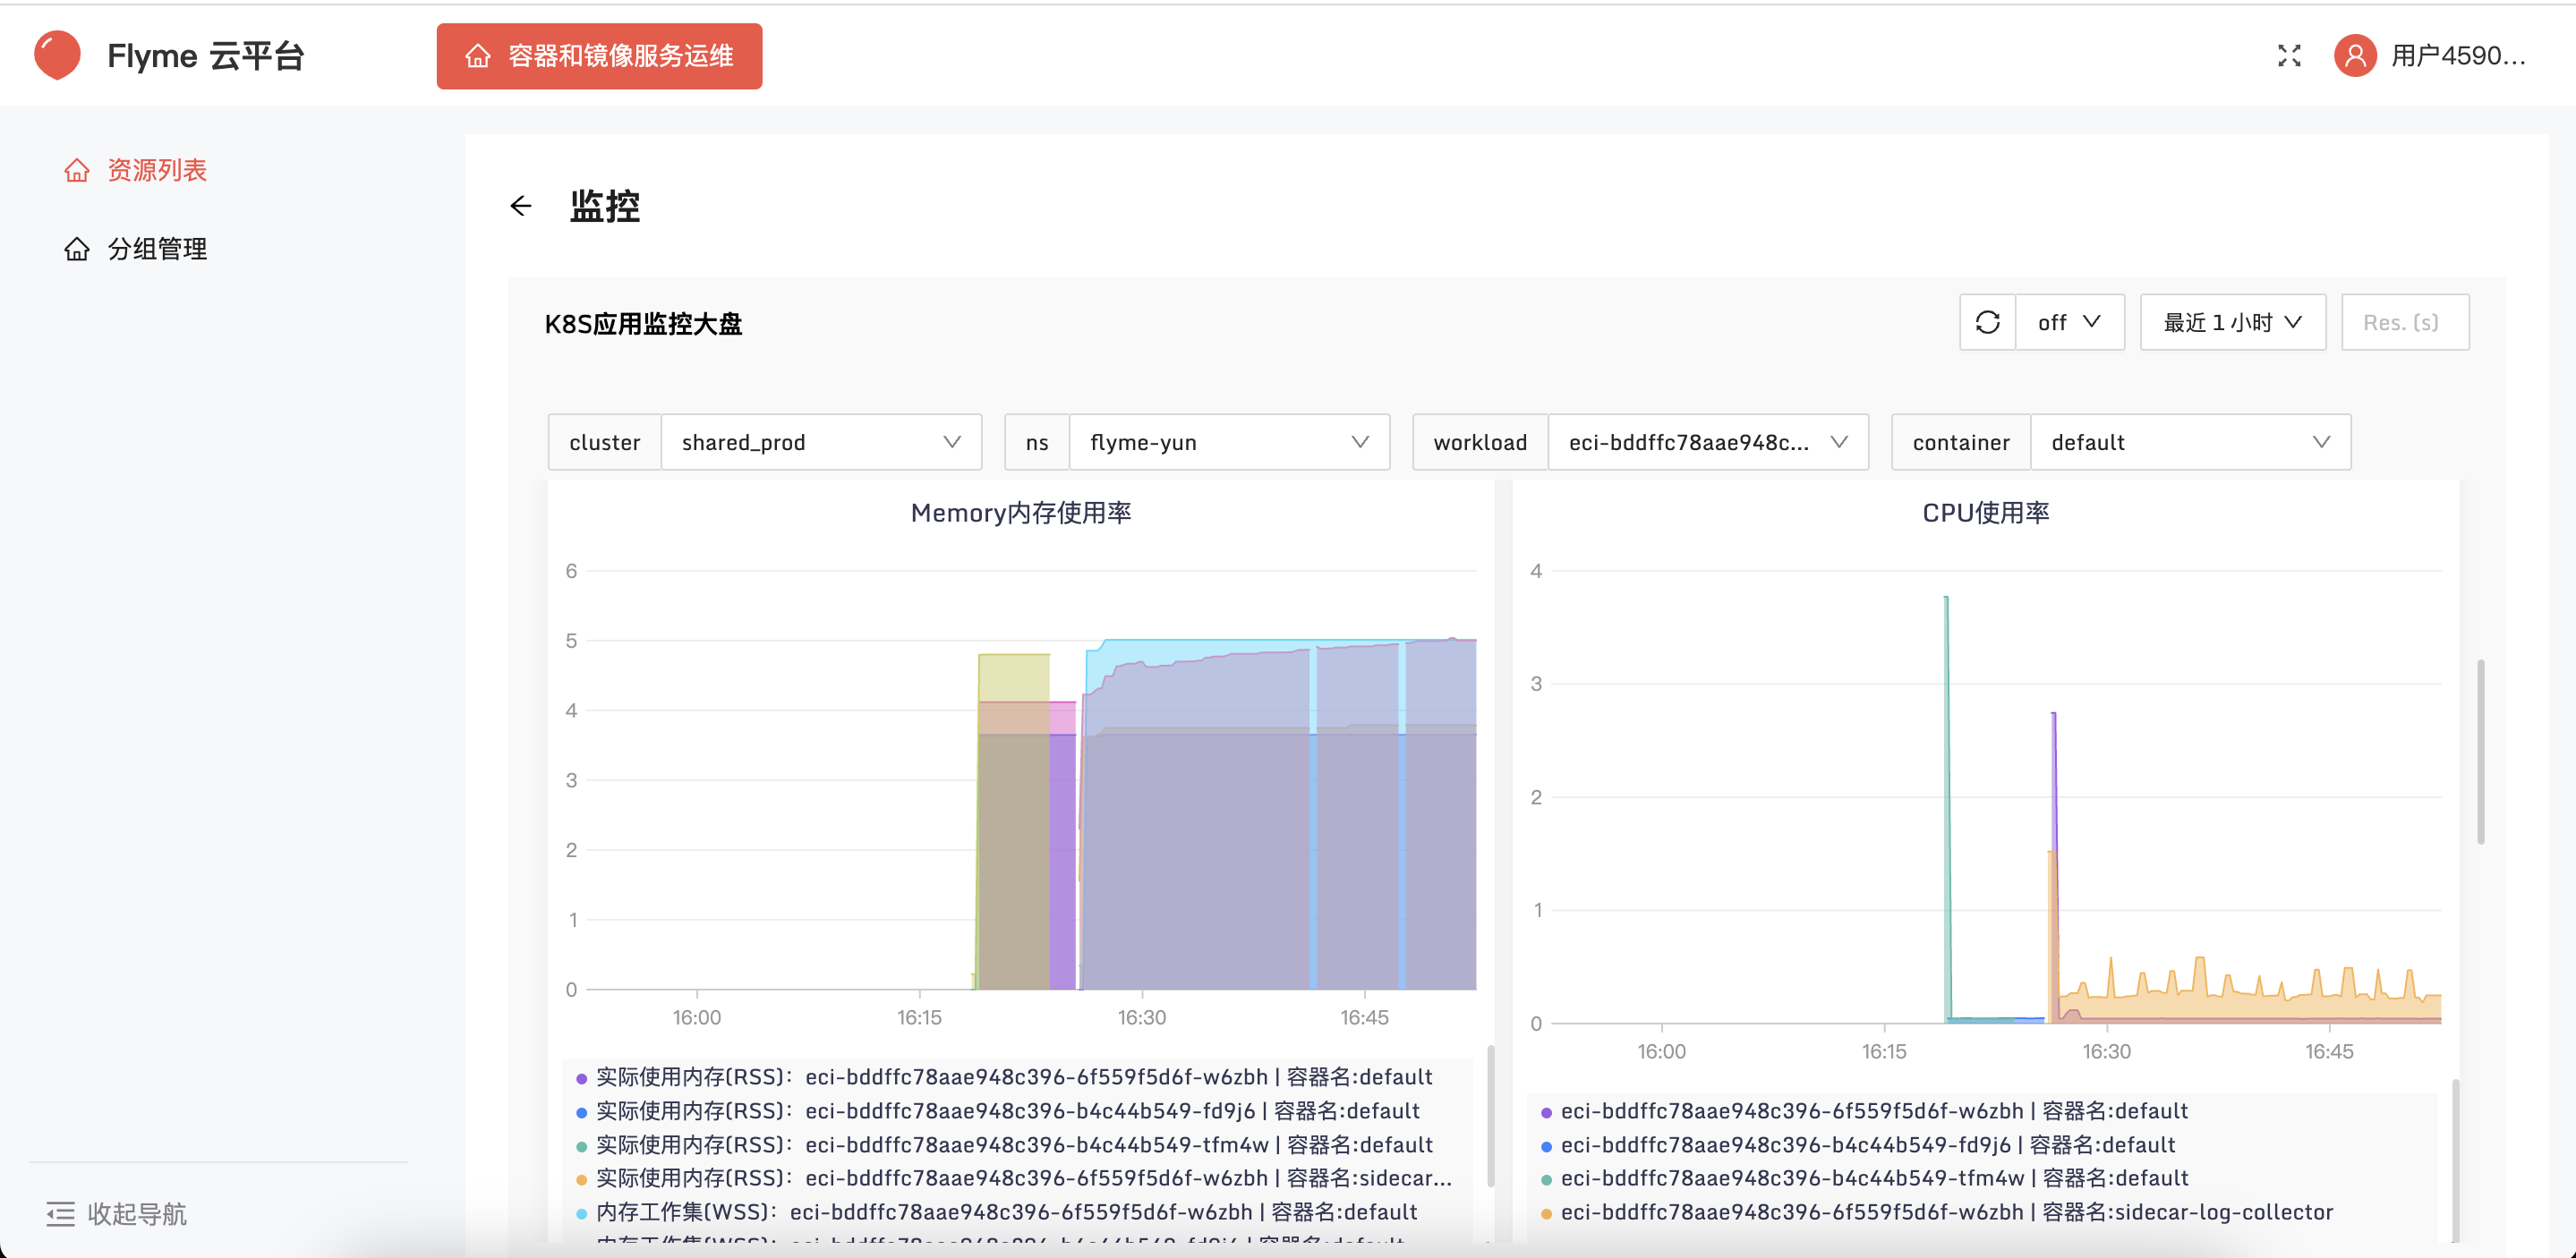Viewport: 2576px width, 1258px height.
Task: Open the cluster shared_prod dropdown
Action: [x=820, y=442]
